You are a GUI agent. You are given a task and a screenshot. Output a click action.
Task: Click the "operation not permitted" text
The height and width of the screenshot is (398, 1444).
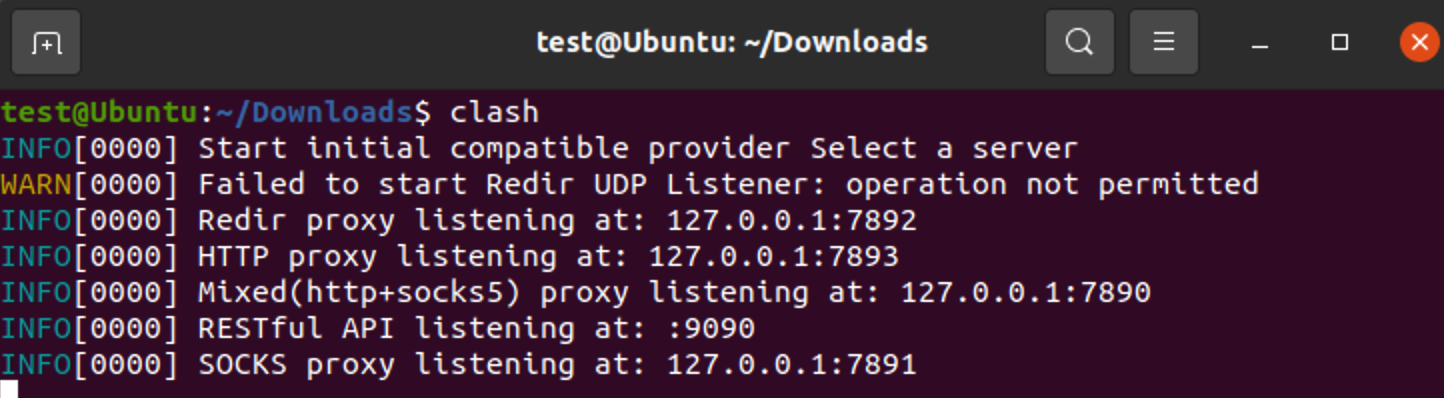pos(1052,184)
